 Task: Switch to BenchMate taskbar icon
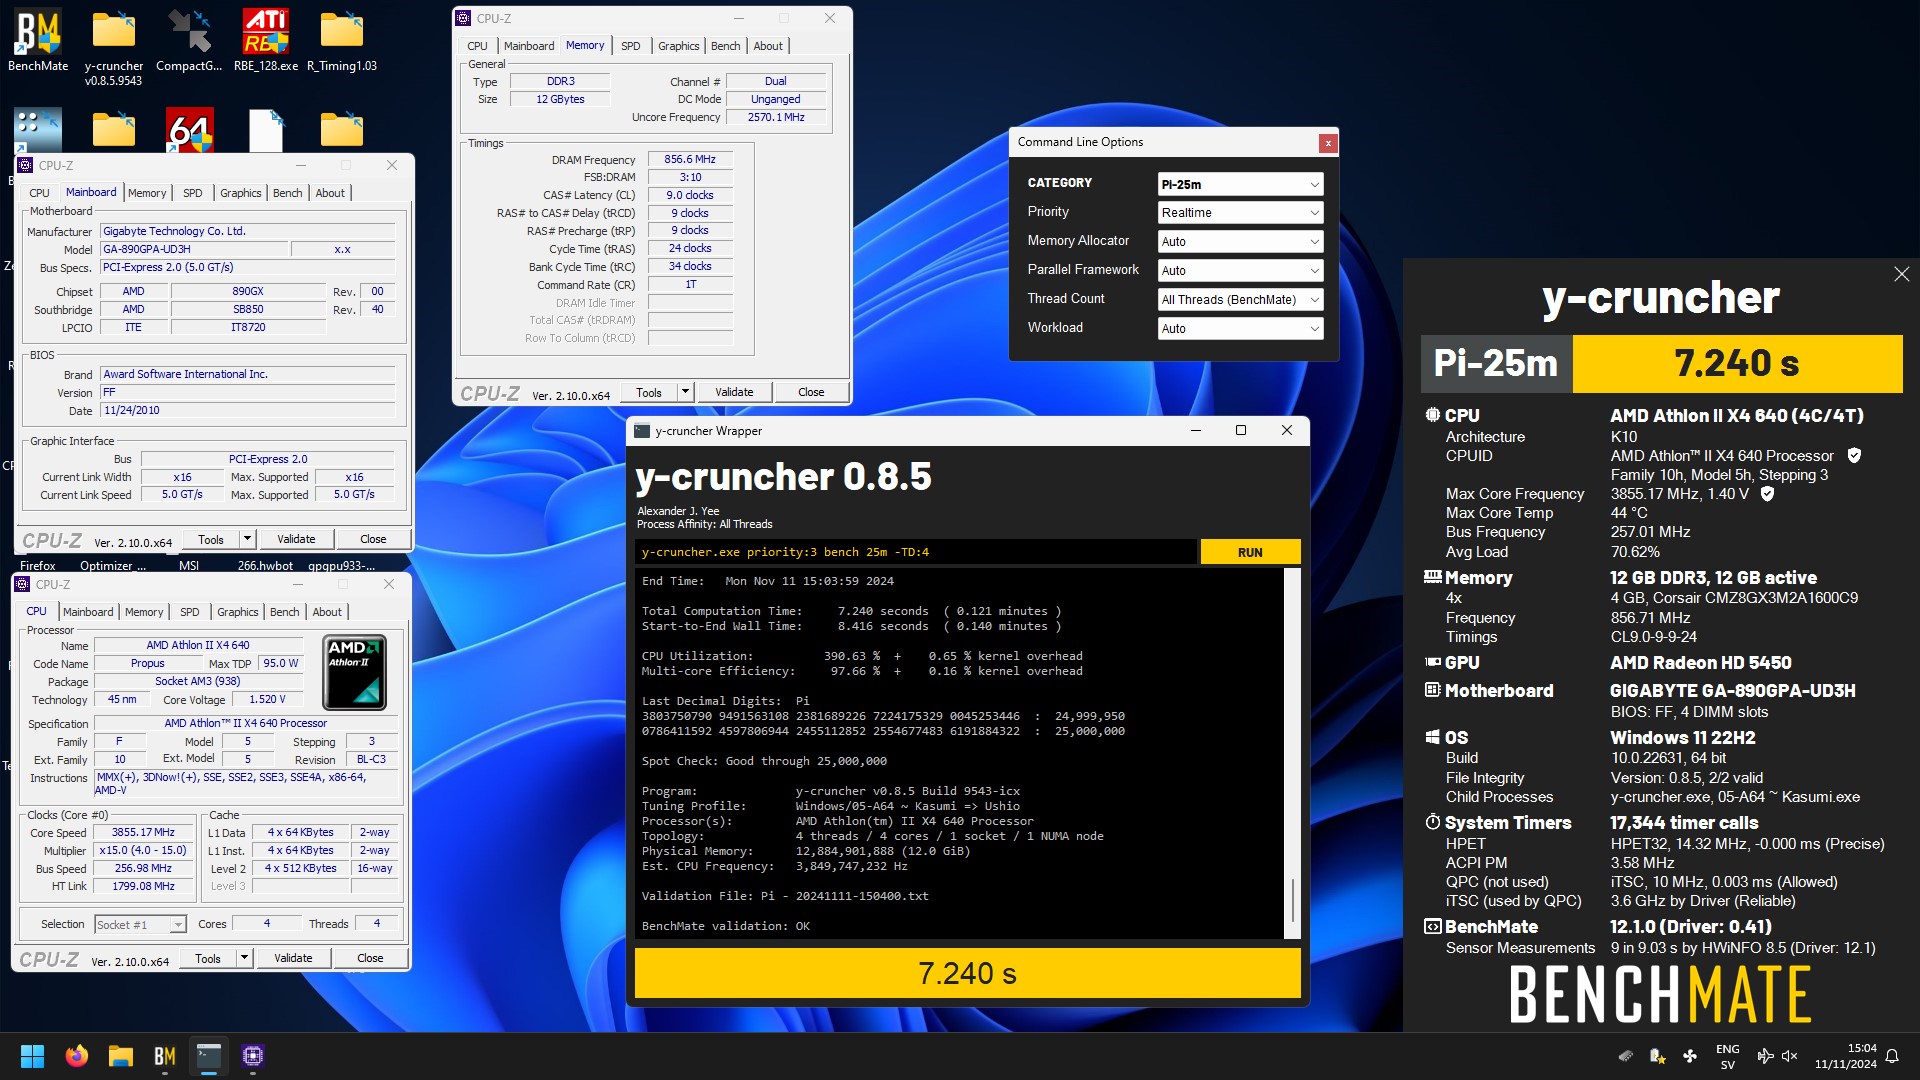click(165, 1056)
